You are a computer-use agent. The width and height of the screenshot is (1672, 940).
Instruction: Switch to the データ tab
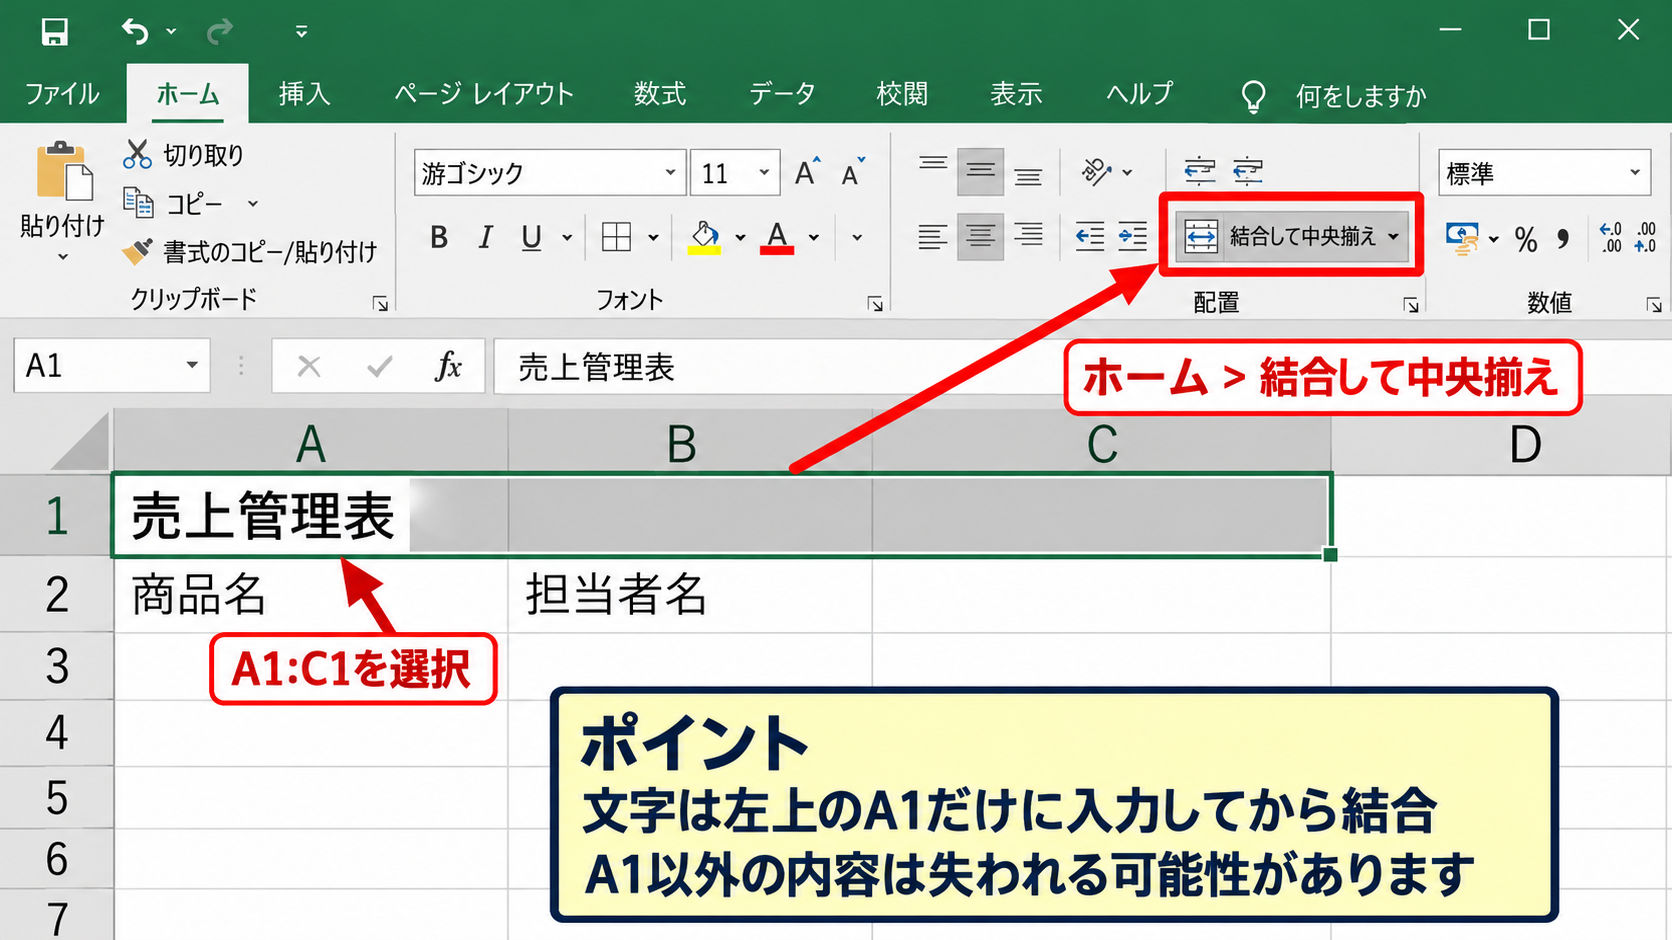(x=782, y=94)
